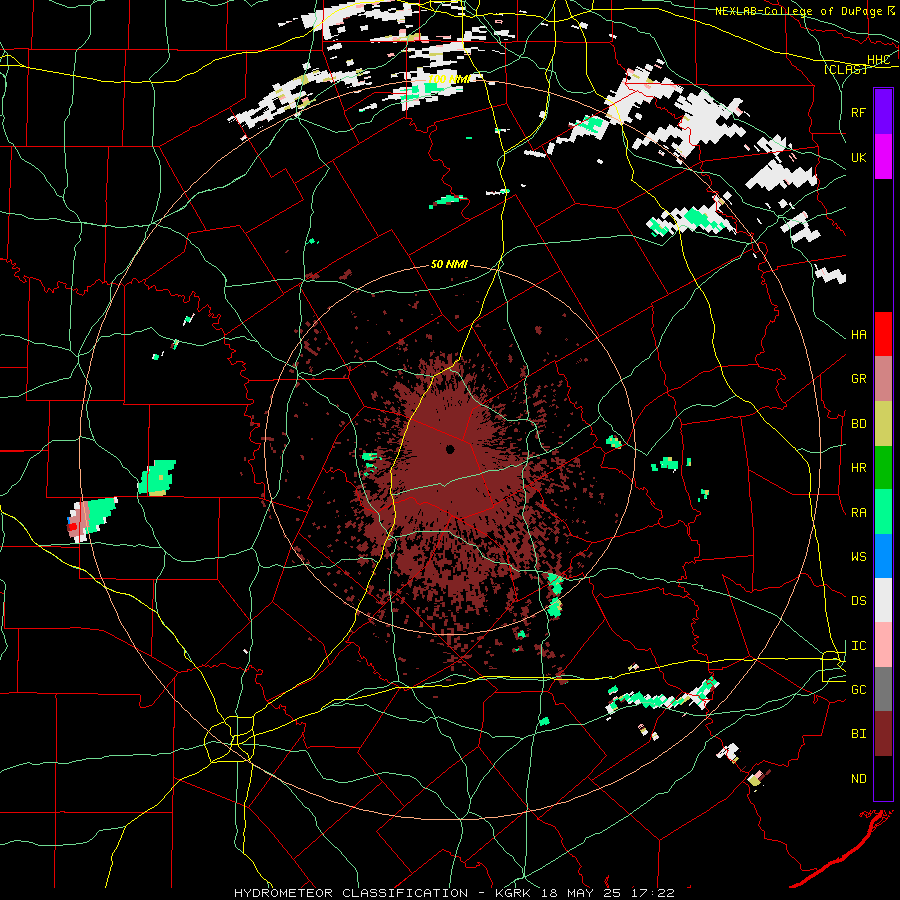The height and width of the screenshot is (900, 900).
Task: Click the Hydrometeor Classification KGRK caption
Action: (454, 893)
